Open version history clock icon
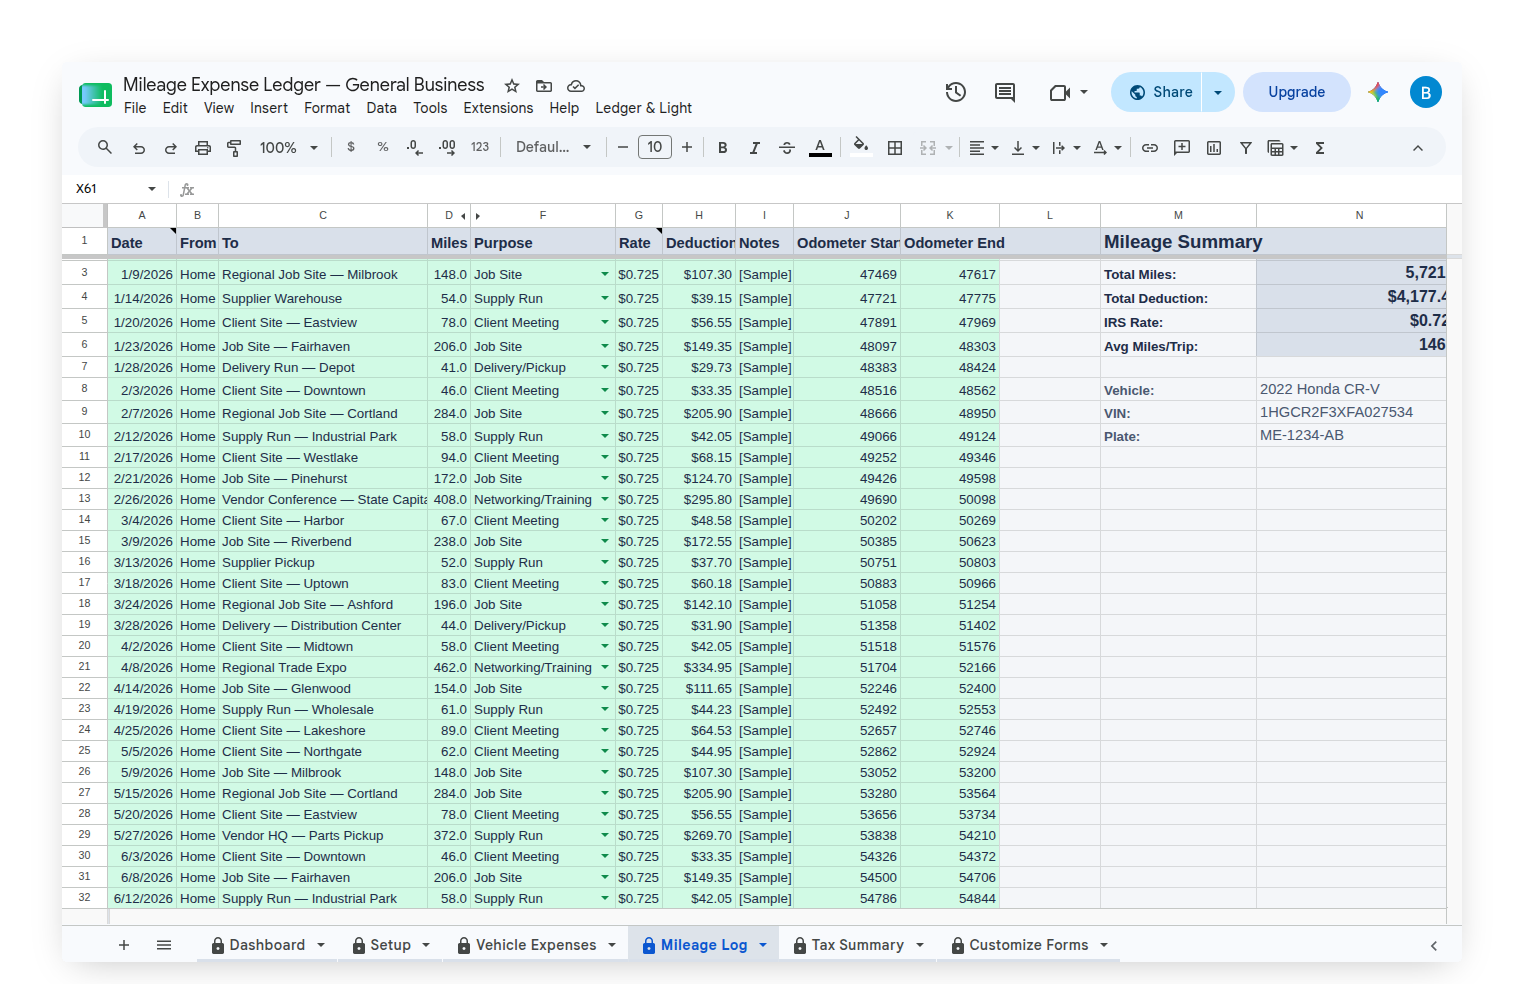The image size is (1524, 984). tap(956, 92)
